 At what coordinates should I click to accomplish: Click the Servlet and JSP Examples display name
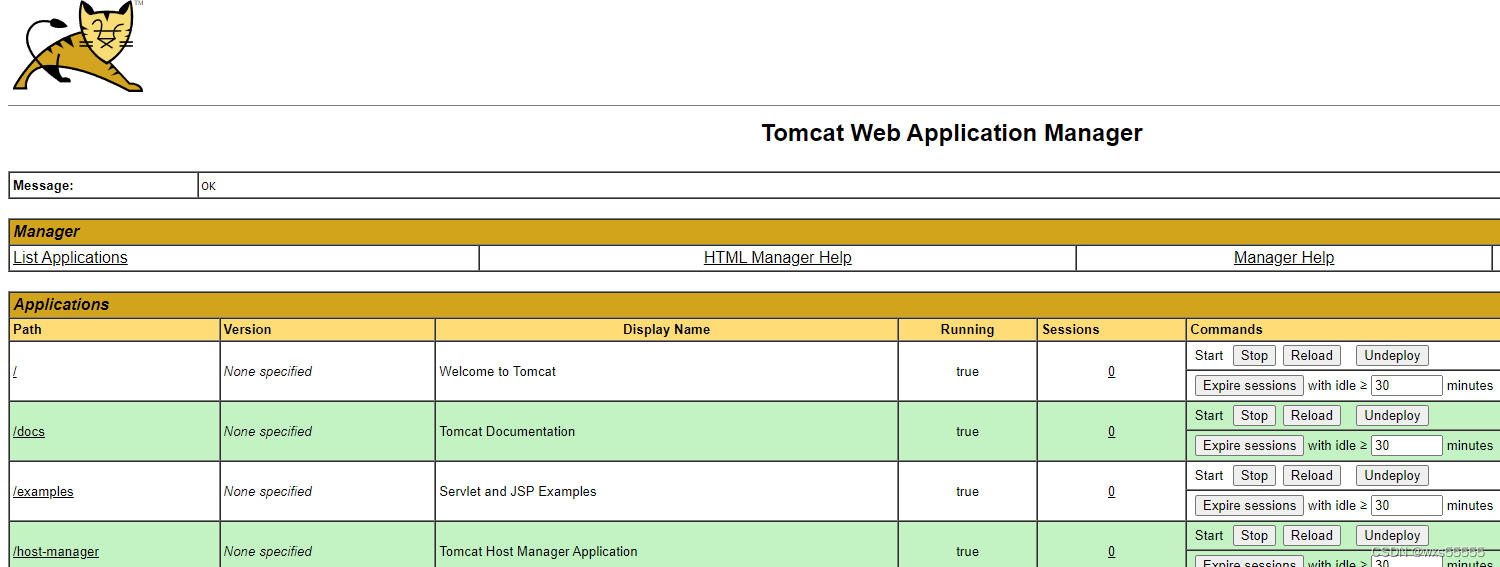pos(518,491)
